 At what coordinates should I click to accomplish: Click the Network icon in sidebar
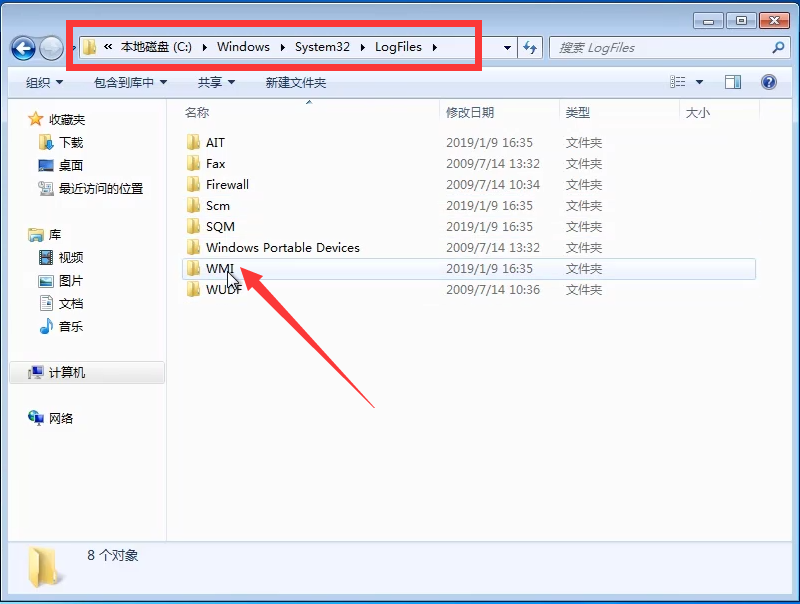(x=36, y=418)
